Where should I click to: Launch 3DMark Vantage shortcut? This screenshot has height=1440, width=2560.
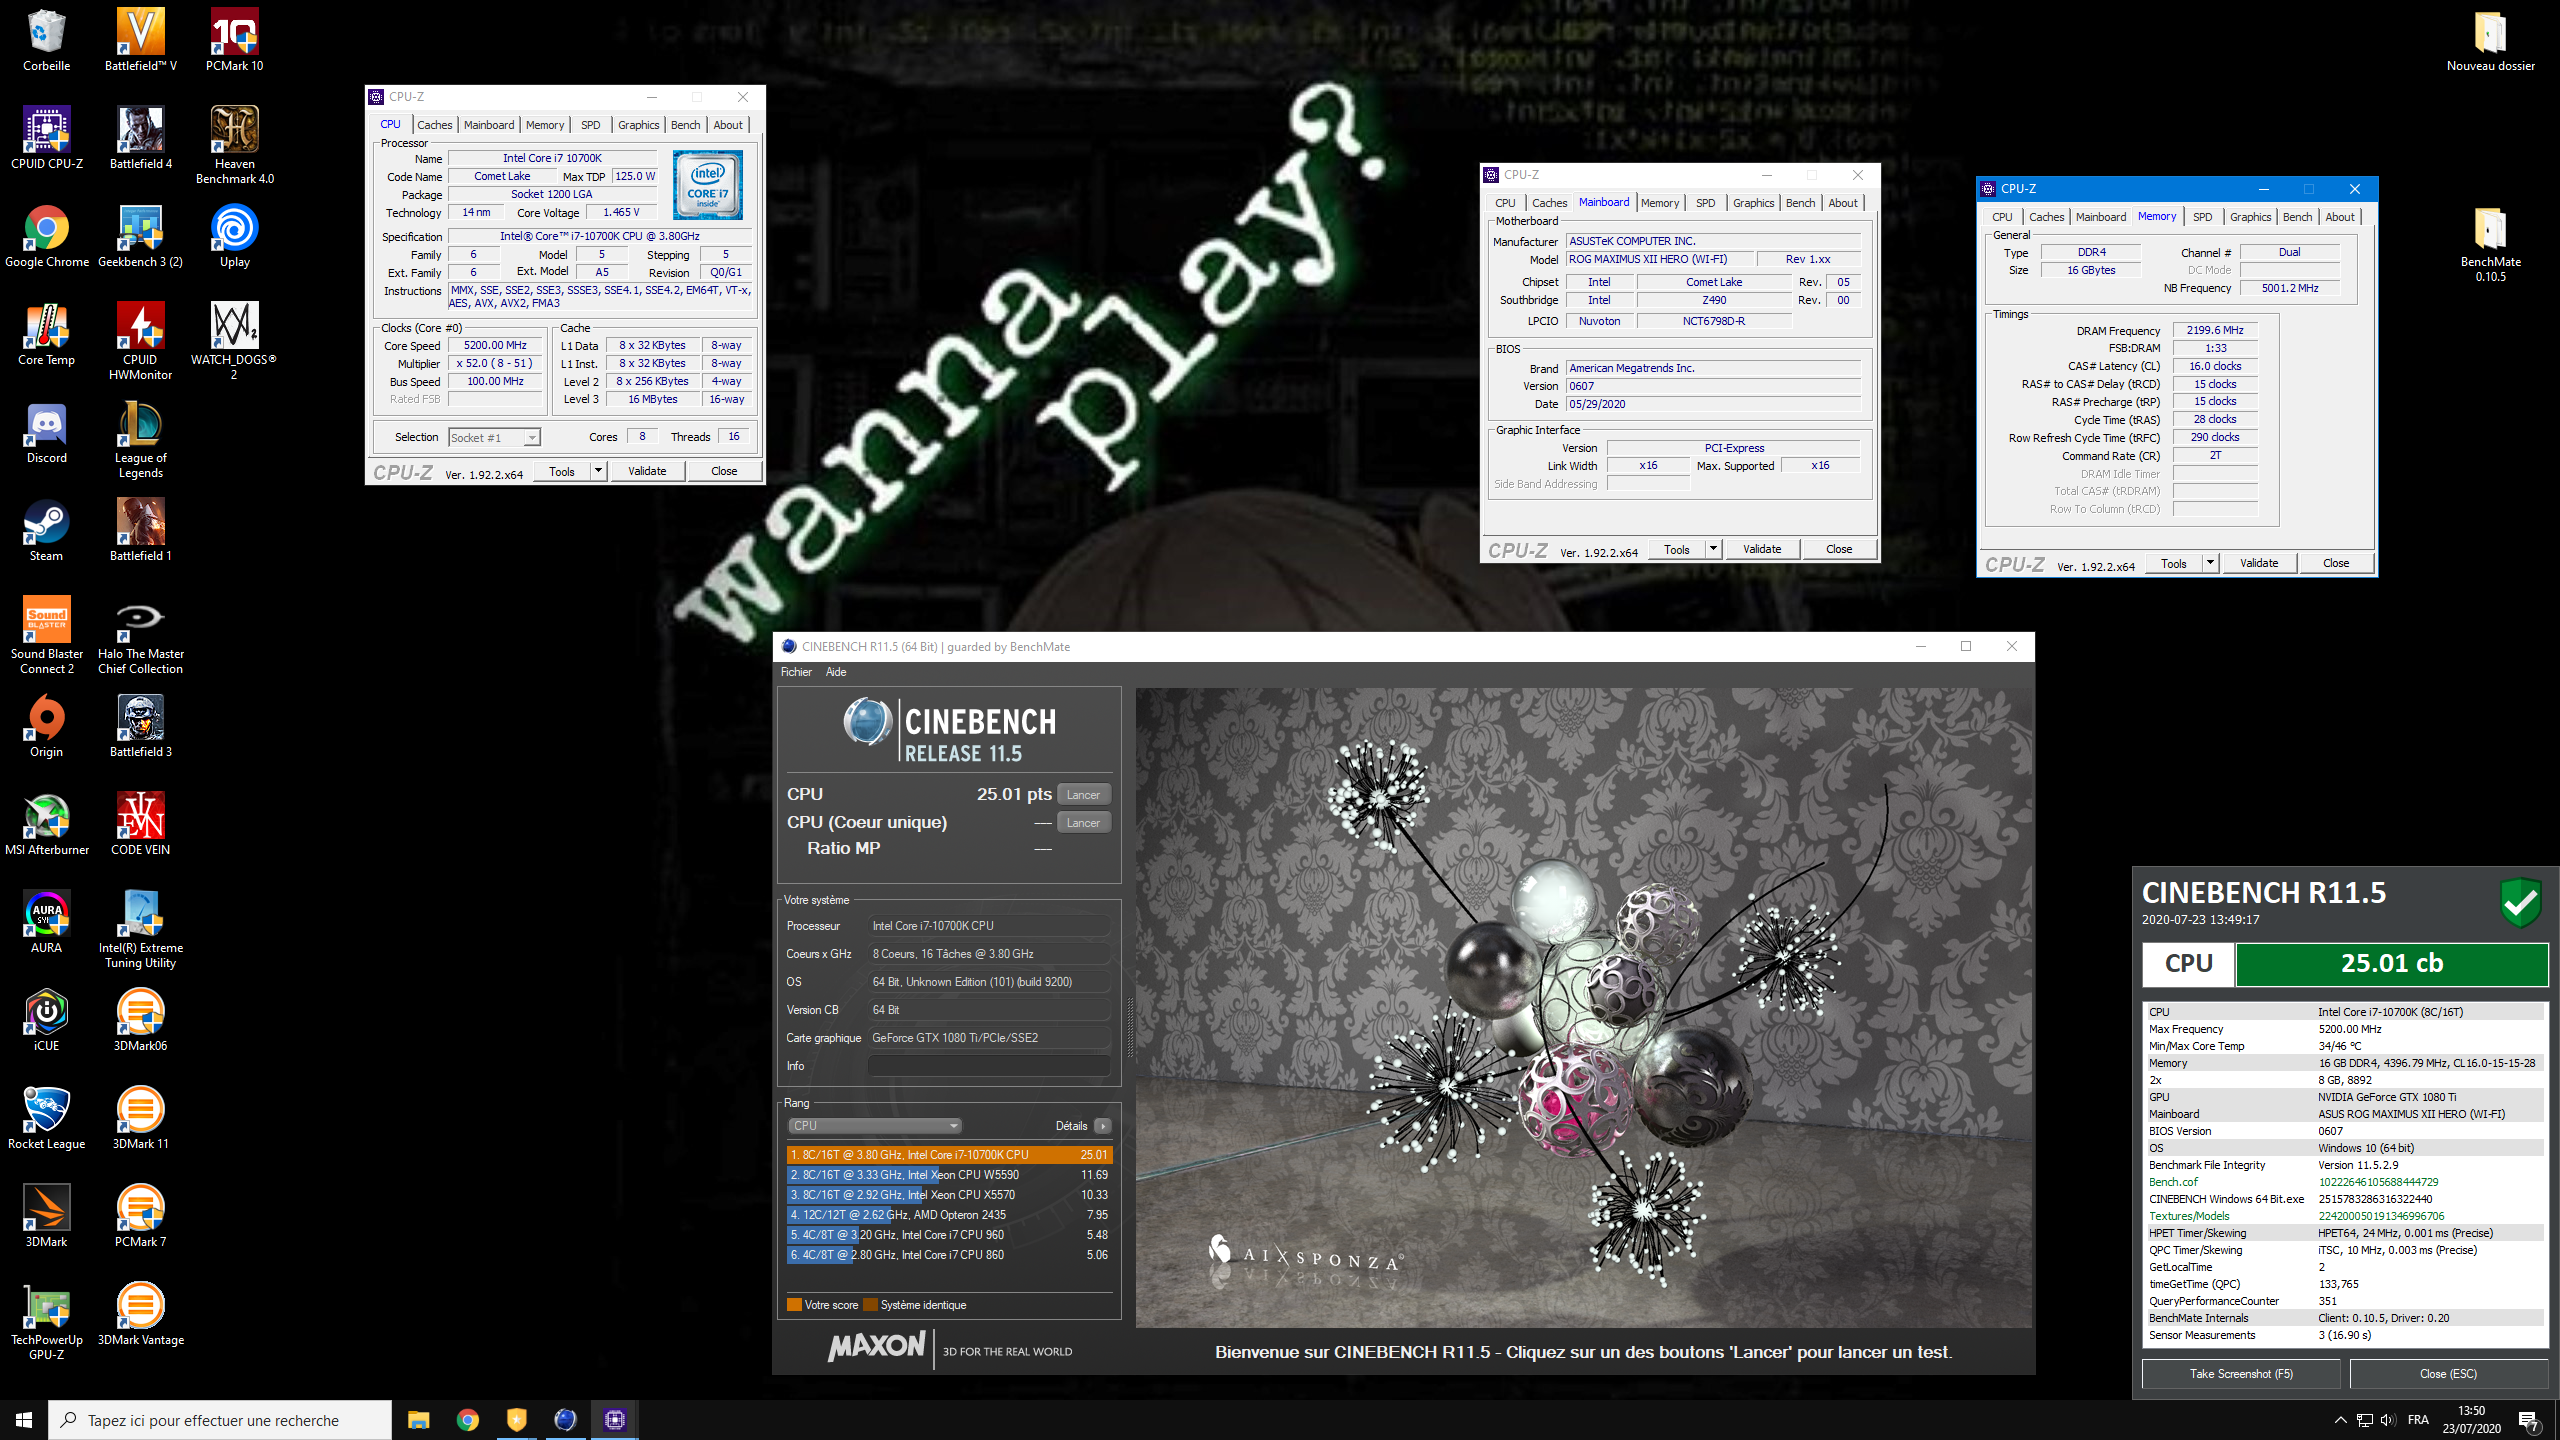point(140,1315)
